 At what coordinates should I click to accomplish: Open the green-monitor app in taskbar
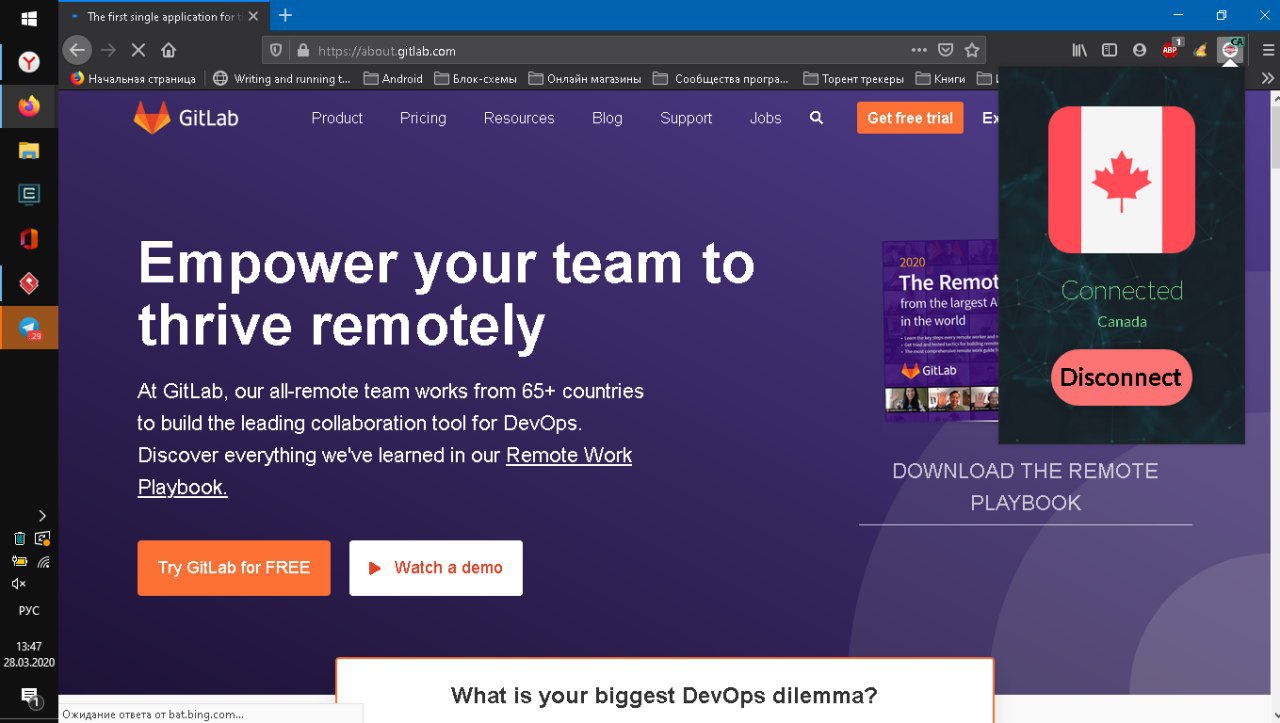(x=29, y=194)
